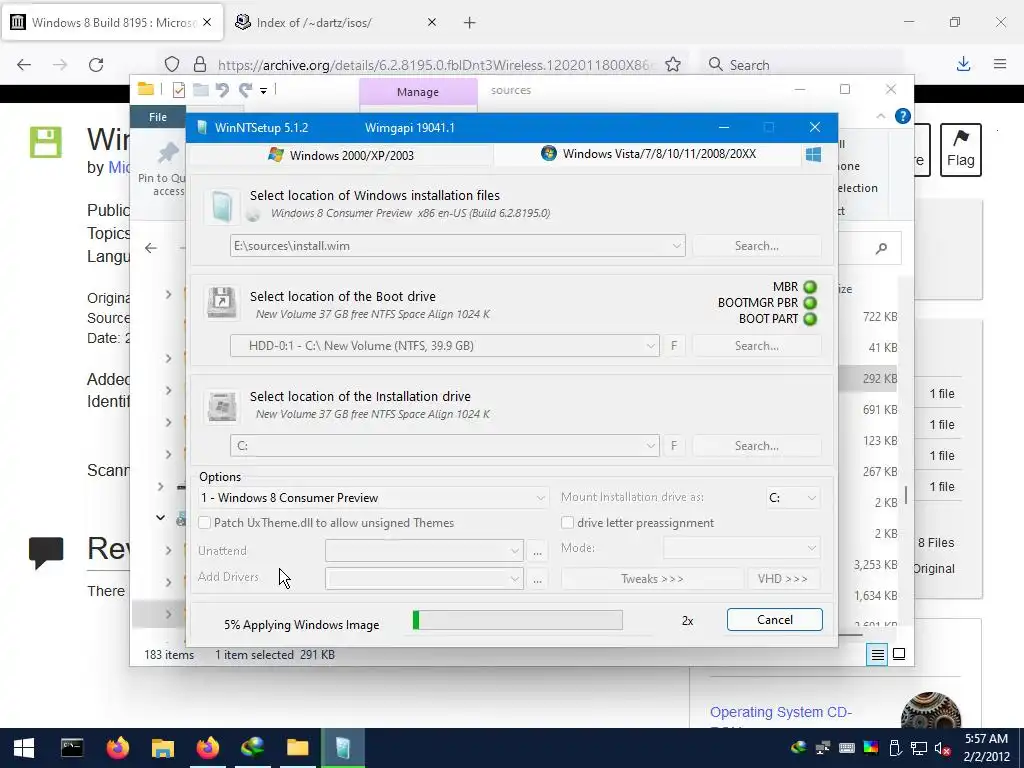Image resolution: width=1024 pixels, height=768 pixels.
Task: Click the green BOOTMGR PBR status indicator
Action: (810, 303)
